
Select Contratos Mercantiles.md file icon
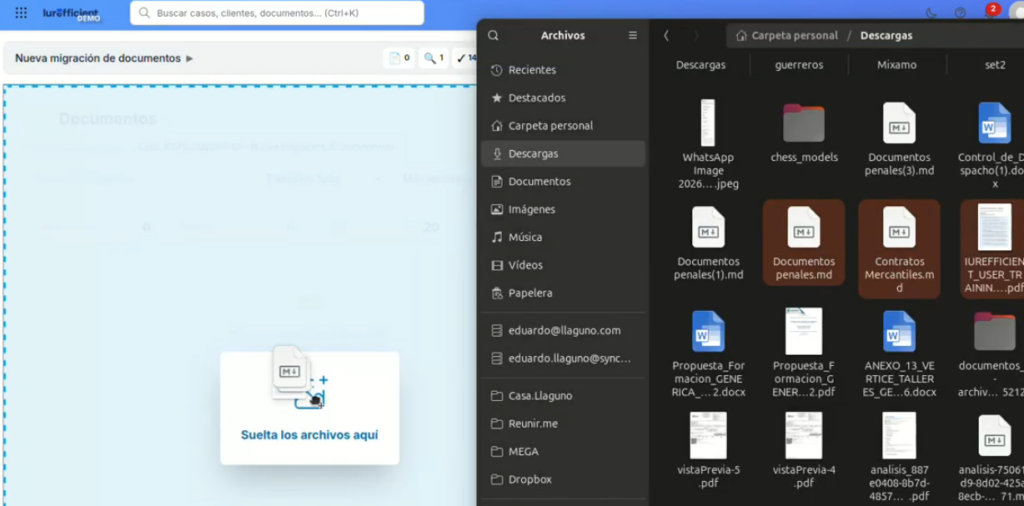click(x=899, y=227)
